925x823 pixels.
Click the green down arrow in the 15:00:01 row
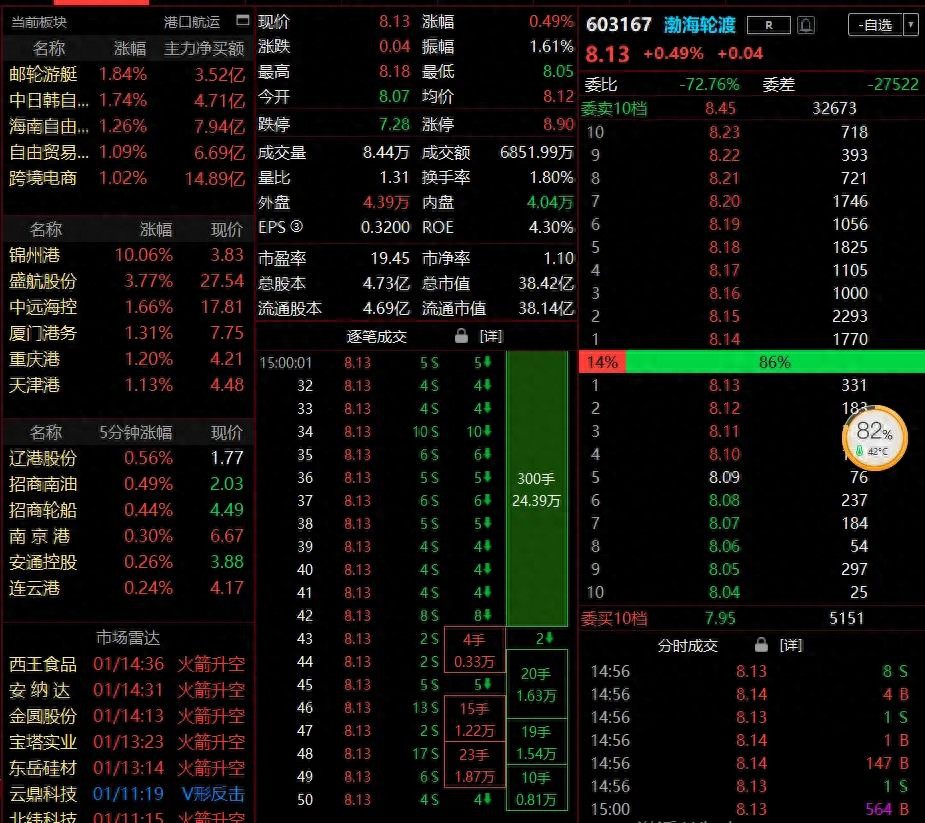coord(487,362)
